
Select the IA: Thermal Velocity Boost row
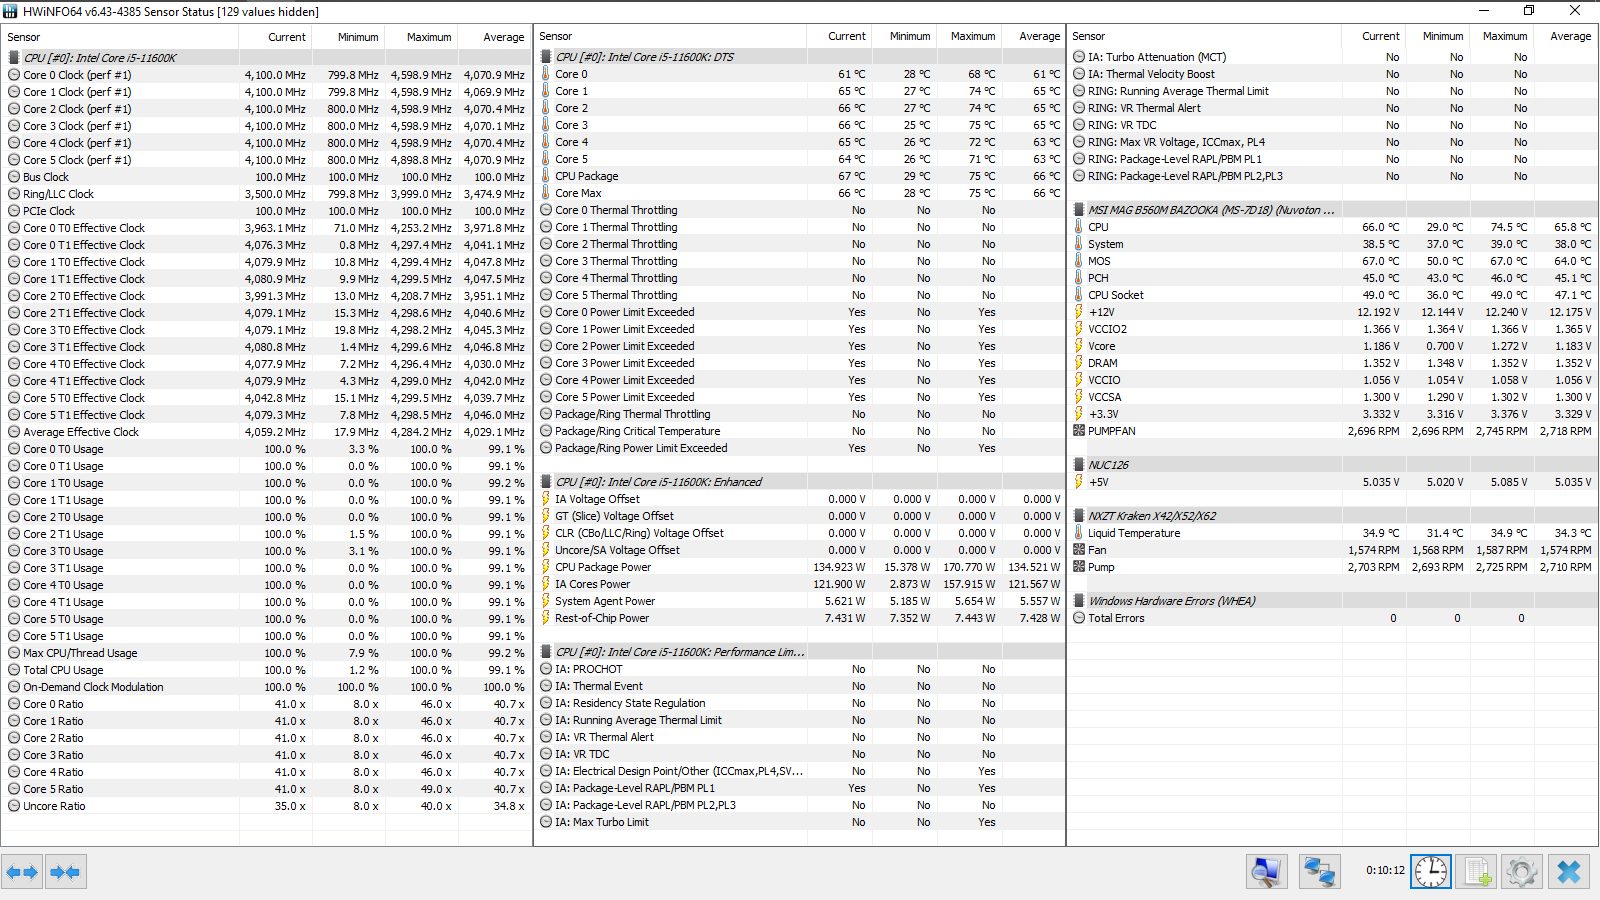coord(1333,74)
